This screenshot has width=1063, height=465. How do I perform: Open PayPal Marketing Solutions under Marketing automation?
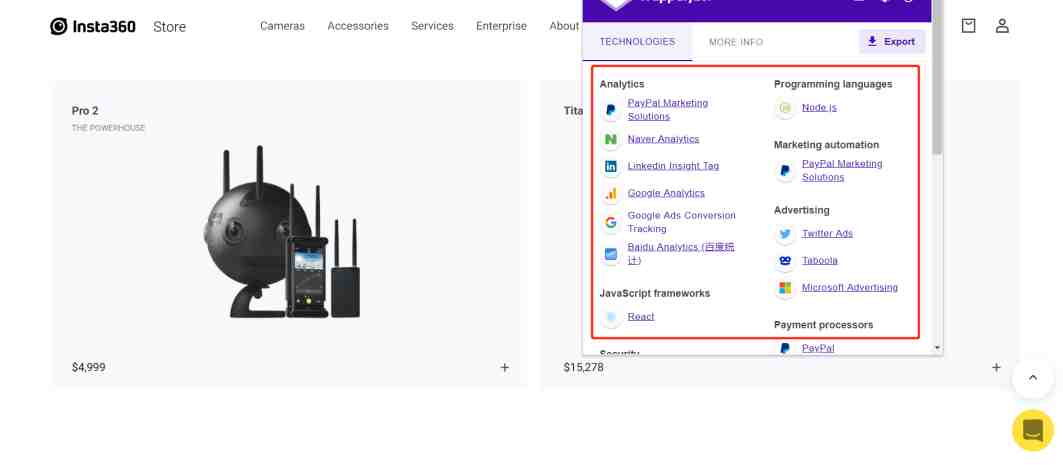(x=842, y=171)
